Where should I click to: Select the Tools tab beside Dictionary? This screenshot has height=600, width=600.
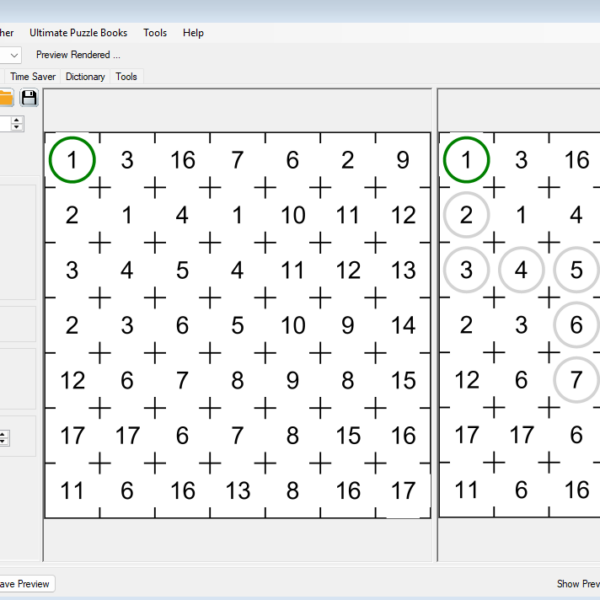pyautogui.click(x=126, y=76)
